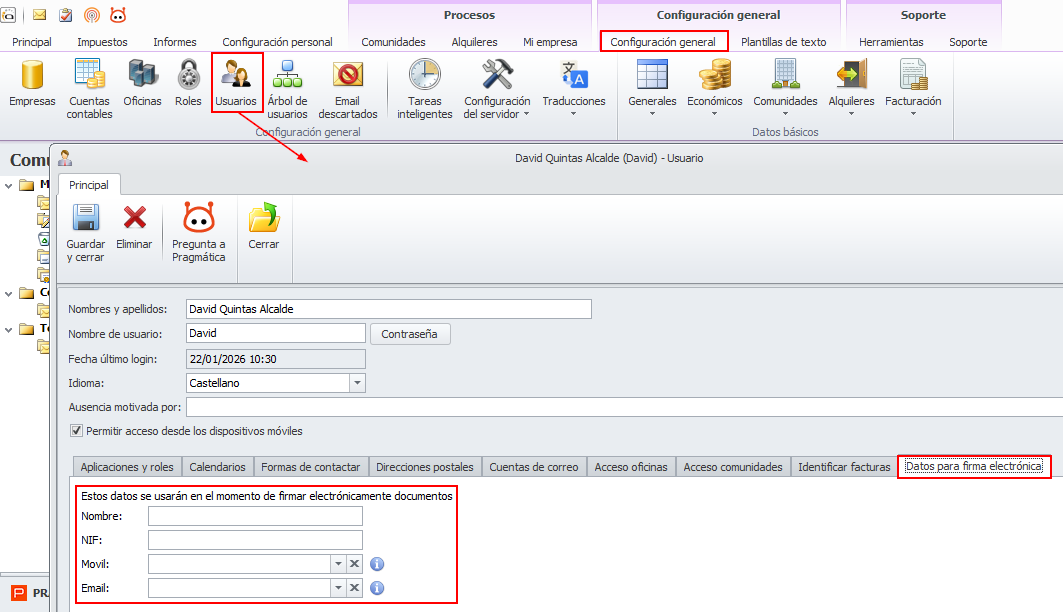This screenshot has width=1063, height=612.
Task: Open the Identificar facturas tab
Action: click(844, 467)
